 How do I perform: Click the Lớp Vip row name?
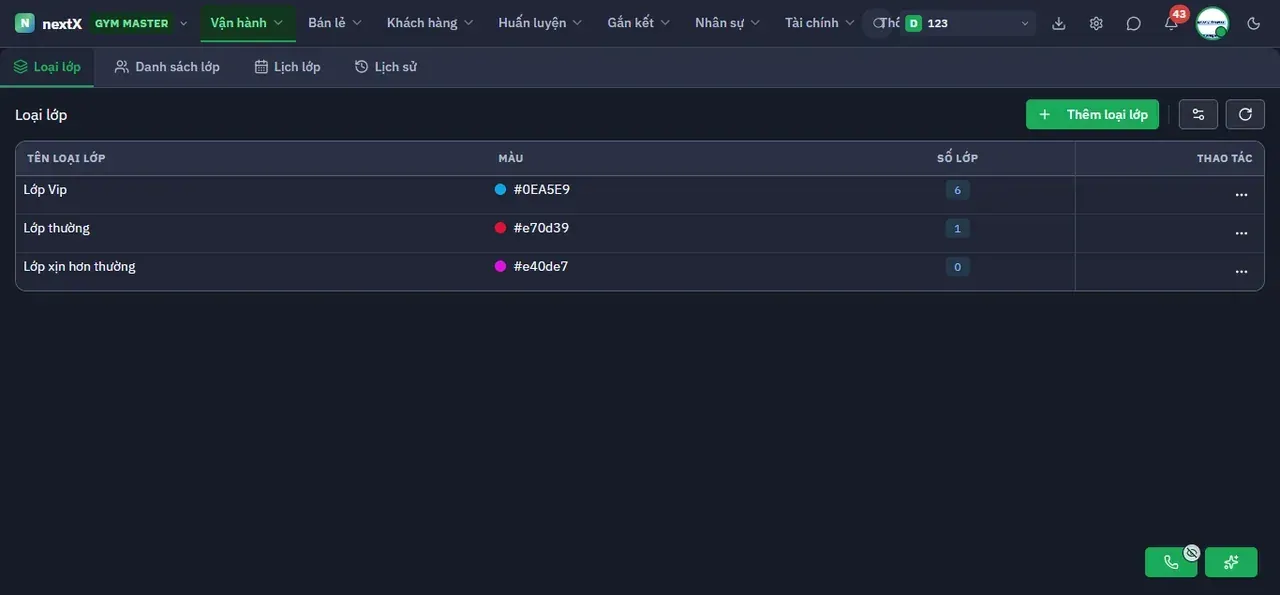coord(45,189)
